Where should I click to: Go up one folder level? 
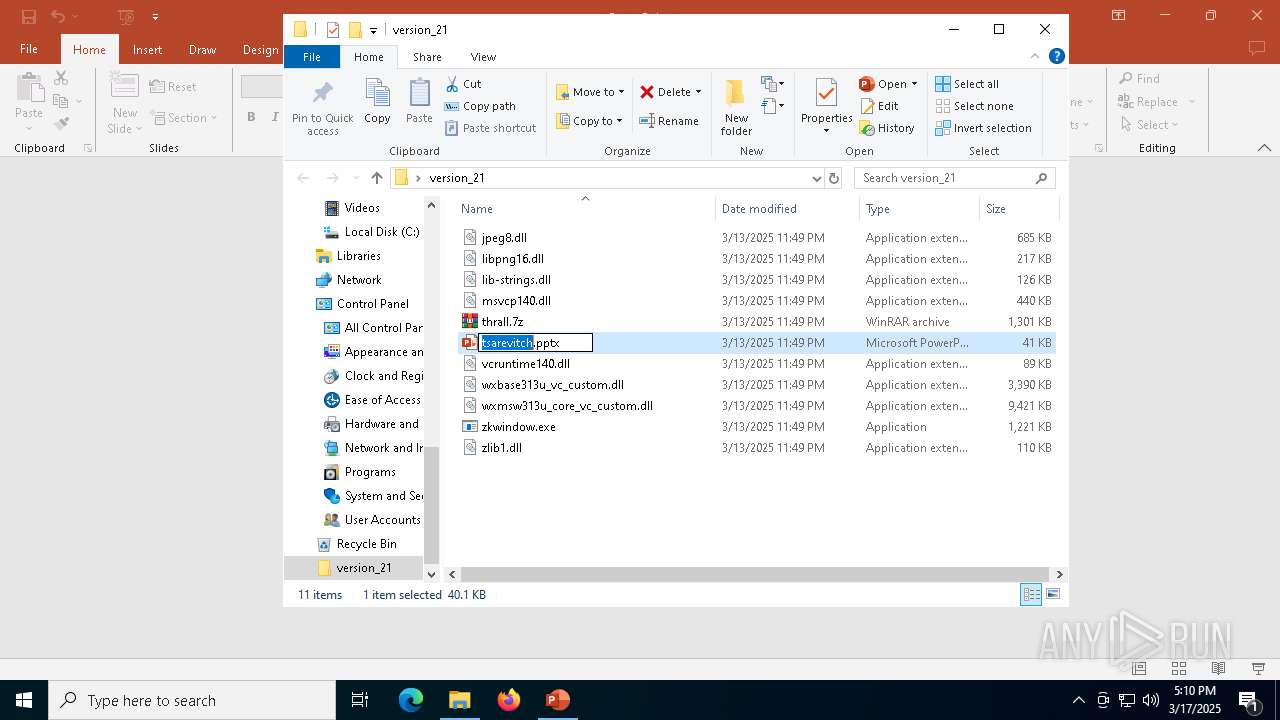(376, 178)
